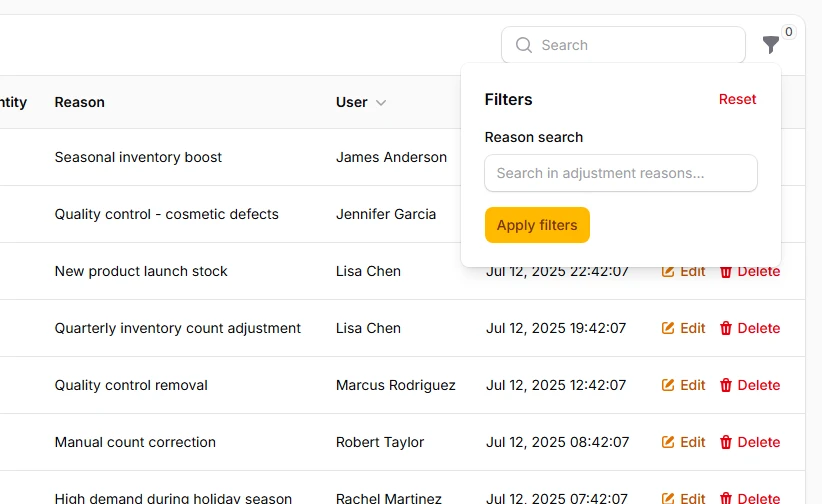Click date Jul 12, 2025 07:42:07
Screen dimensions: 822x504
pos(557,498)
